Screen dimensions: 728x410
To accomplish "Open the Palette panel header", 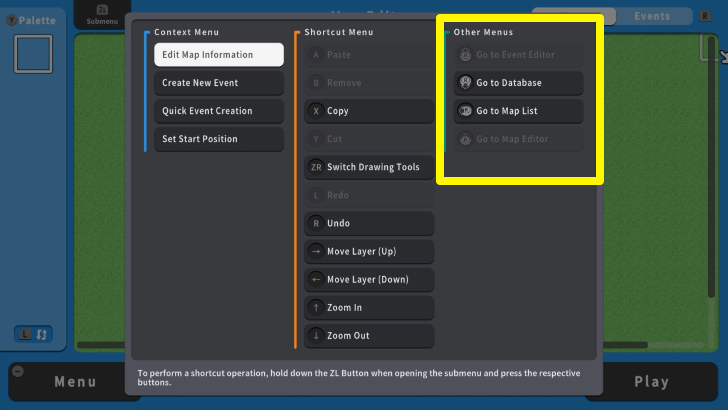I will tap(31, 20).
